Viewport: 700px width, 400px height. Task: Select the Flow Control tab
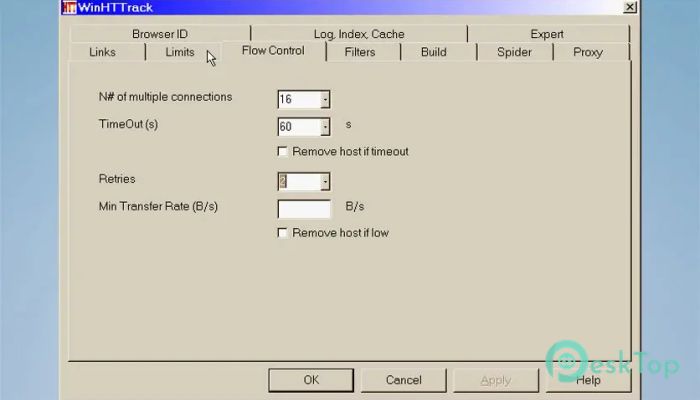click(x=273, y=51)
